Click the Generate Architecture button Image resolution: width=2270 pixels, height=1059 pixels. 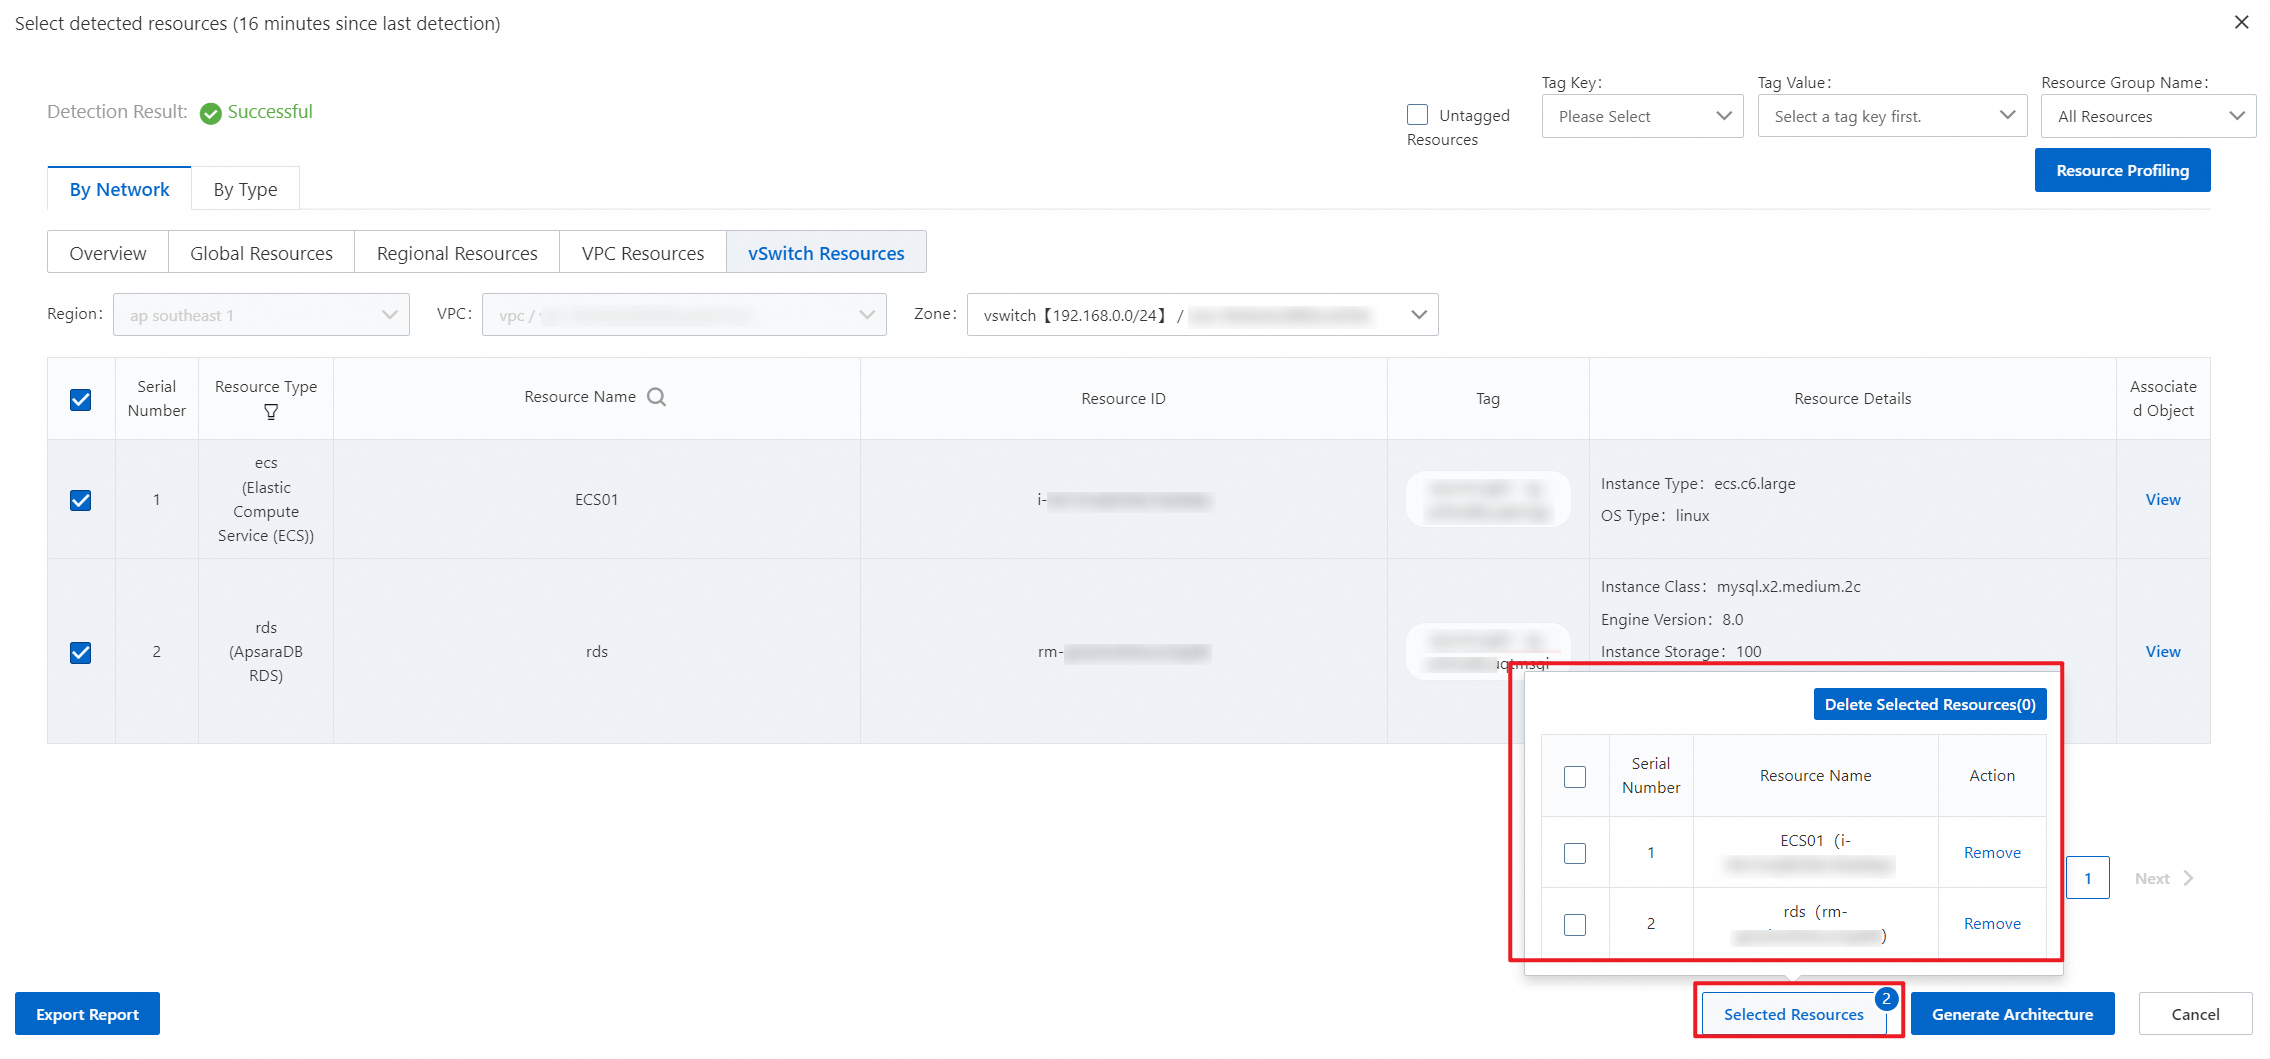point(2012,1014)
